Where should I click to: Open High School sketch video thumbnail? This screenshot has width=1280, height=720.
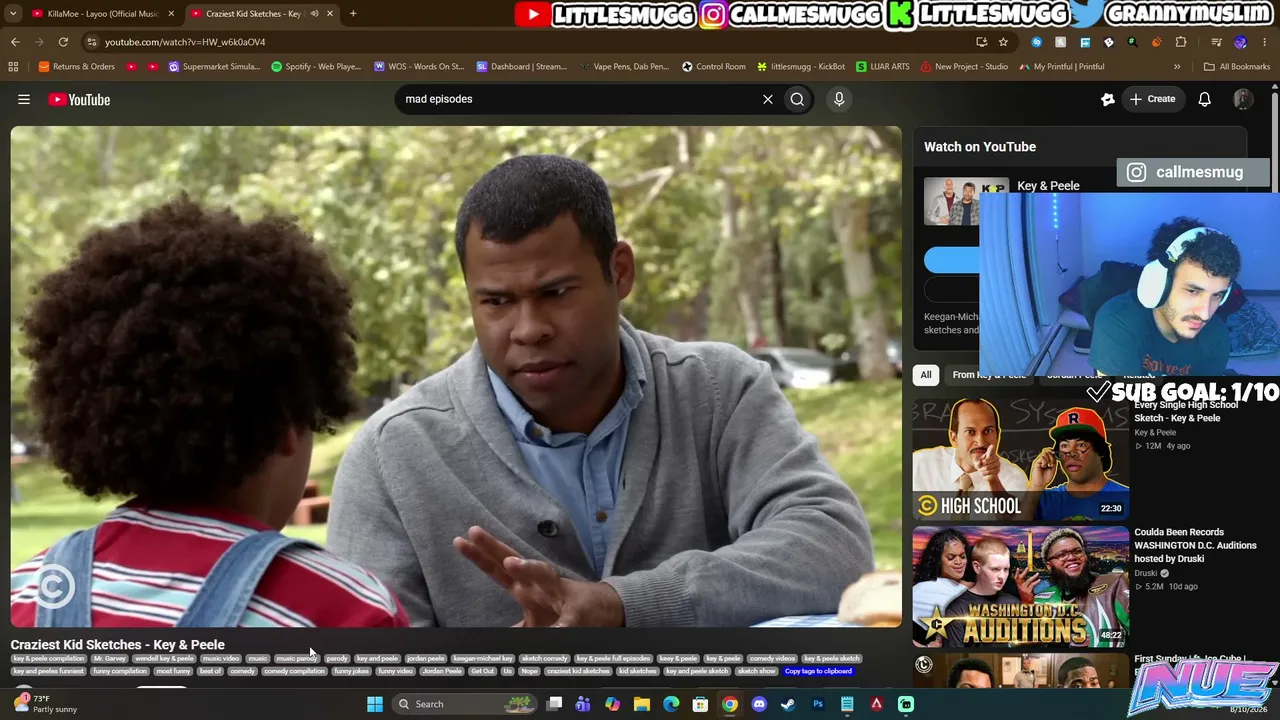point(1021,459)
